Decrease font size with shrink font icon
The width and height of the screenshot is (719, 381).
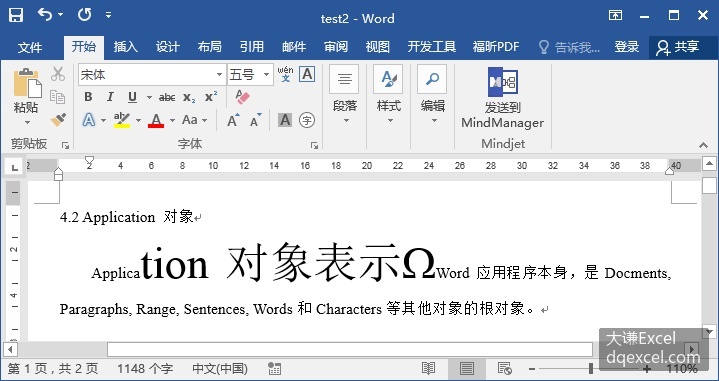[x=255, y=120]
